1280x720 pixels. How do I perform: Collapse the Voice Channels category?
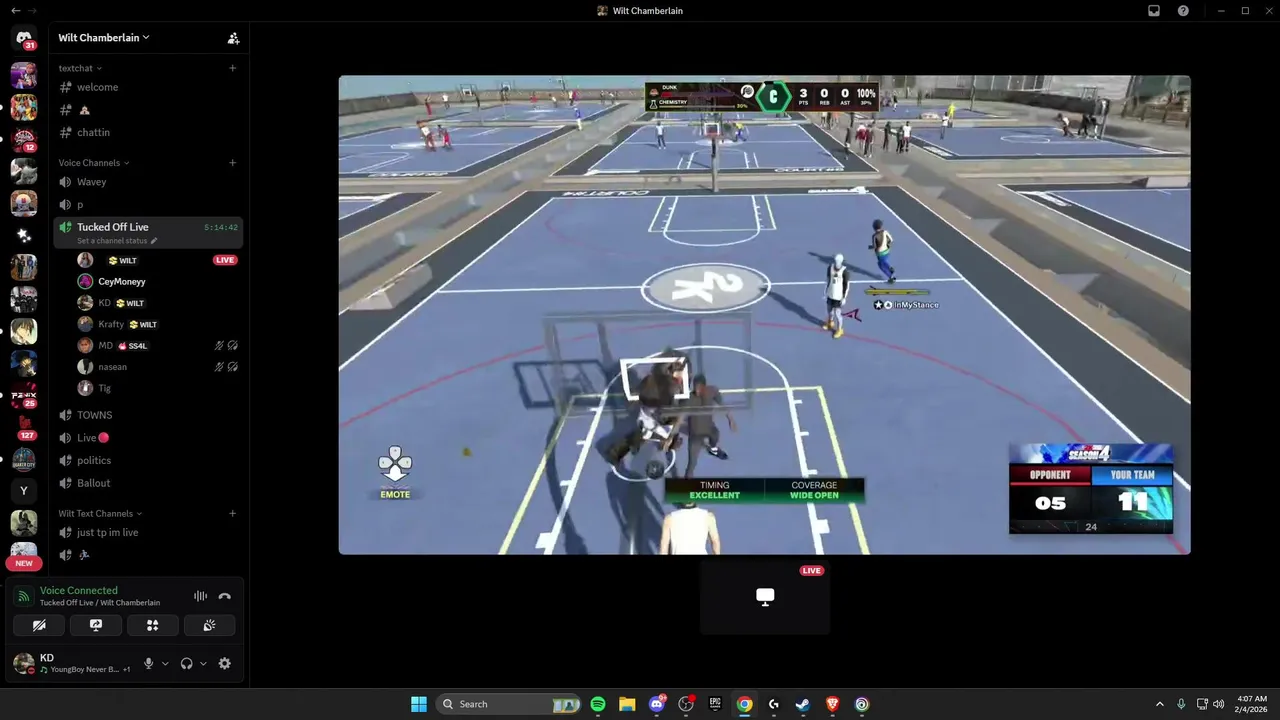pos(94,163)
